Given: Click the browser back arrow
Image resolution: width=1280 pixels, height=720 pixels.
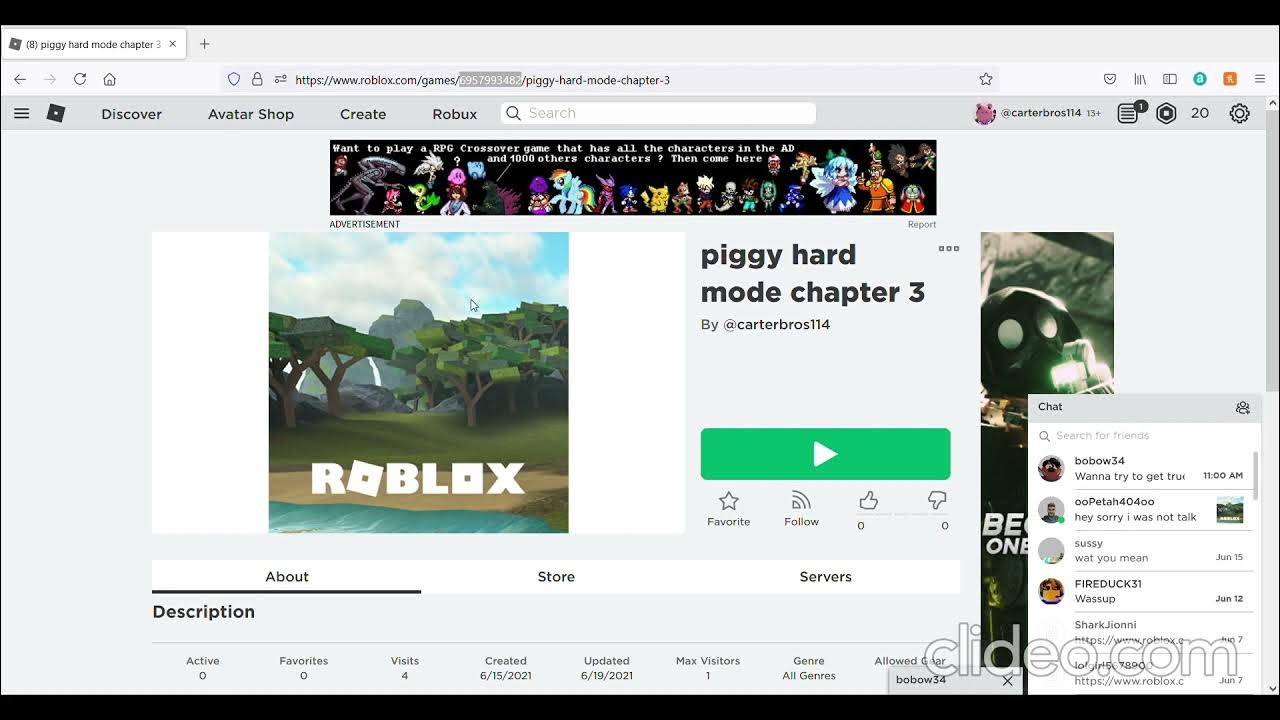Looking at the screenshot, I should 20,79.
